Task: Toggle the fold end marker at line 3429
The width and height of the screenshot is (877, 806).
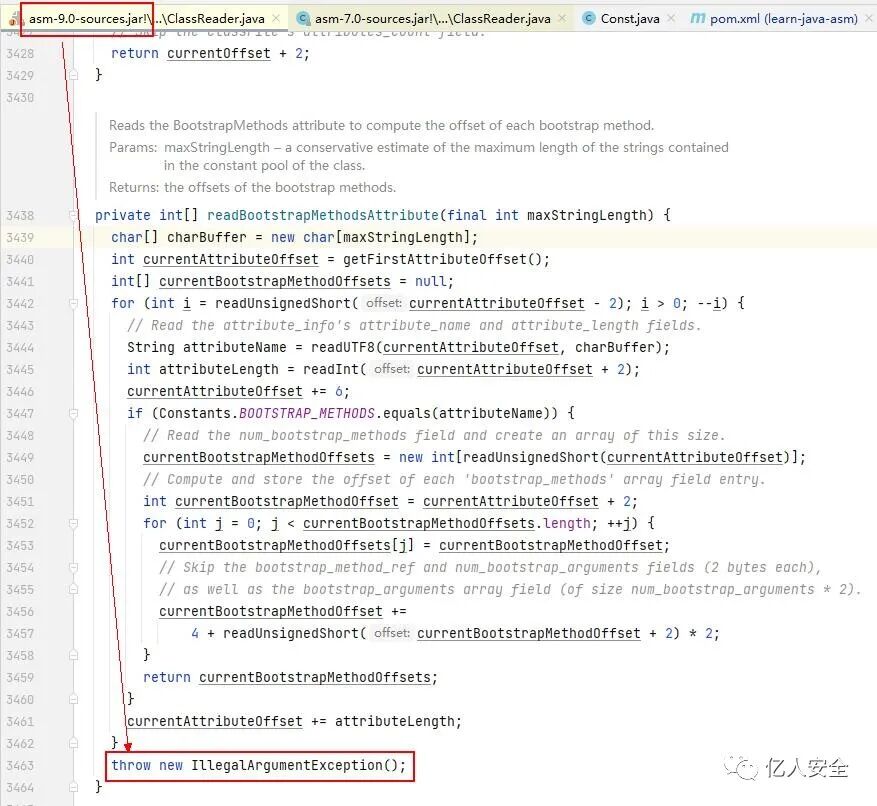Action: (73, 75)
